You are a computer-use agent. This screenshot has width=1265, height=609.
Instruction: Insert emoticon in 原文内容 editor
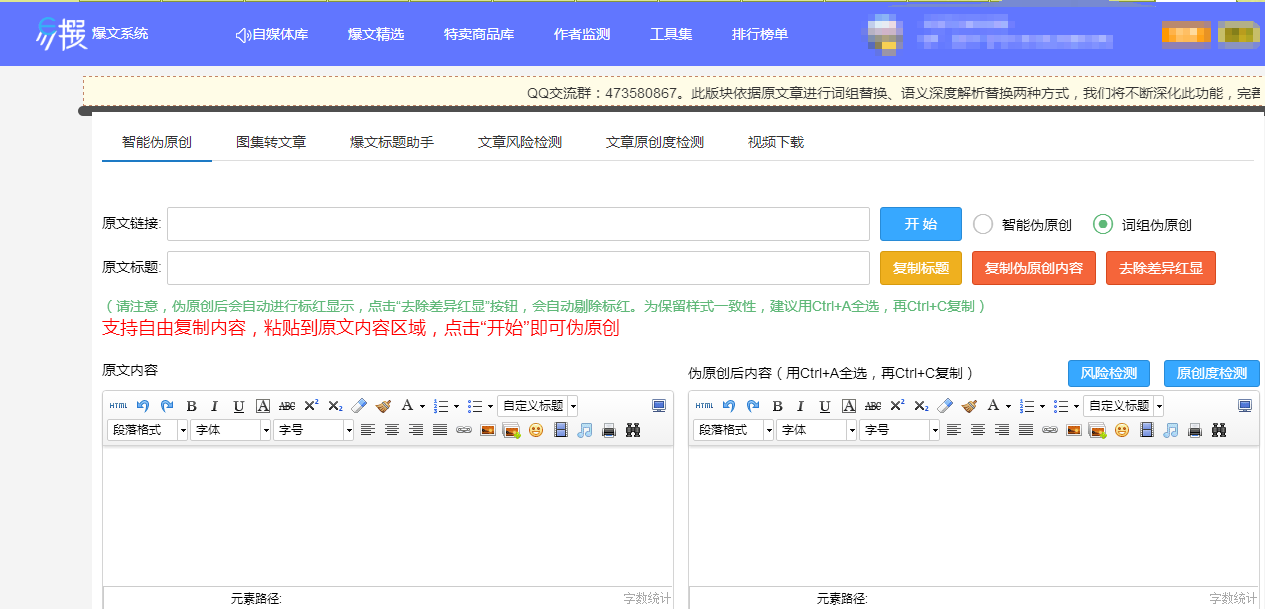tap(536, 430)
